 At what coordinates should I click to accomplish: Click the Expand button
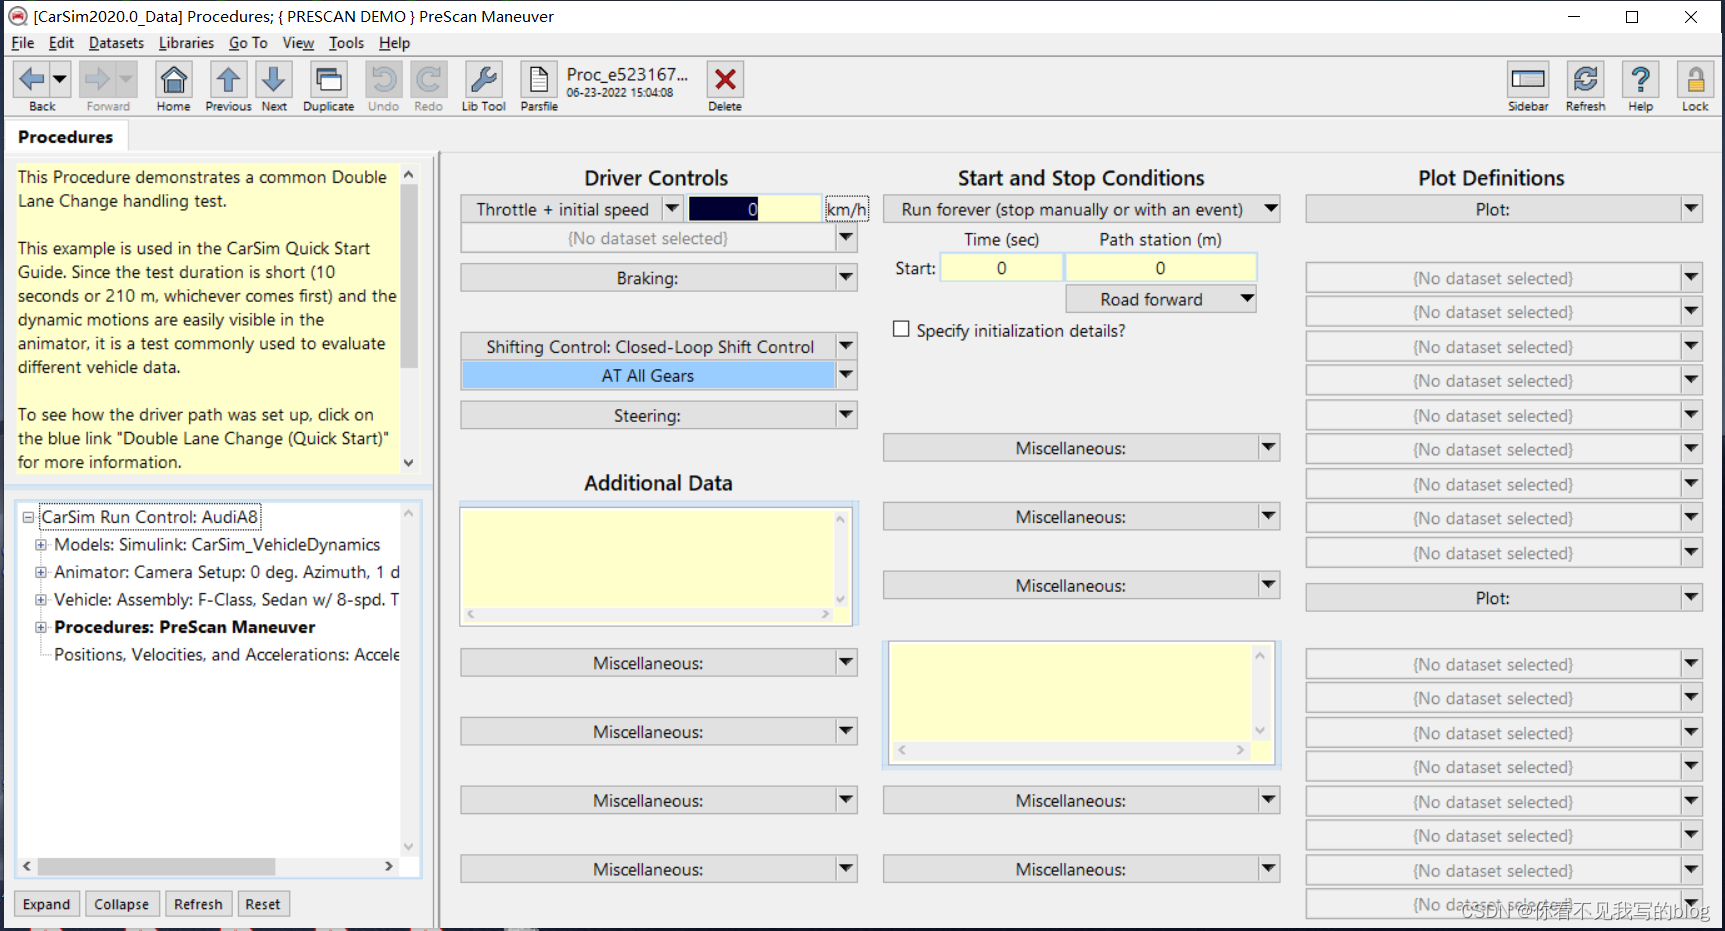click(x=47, y=904)
